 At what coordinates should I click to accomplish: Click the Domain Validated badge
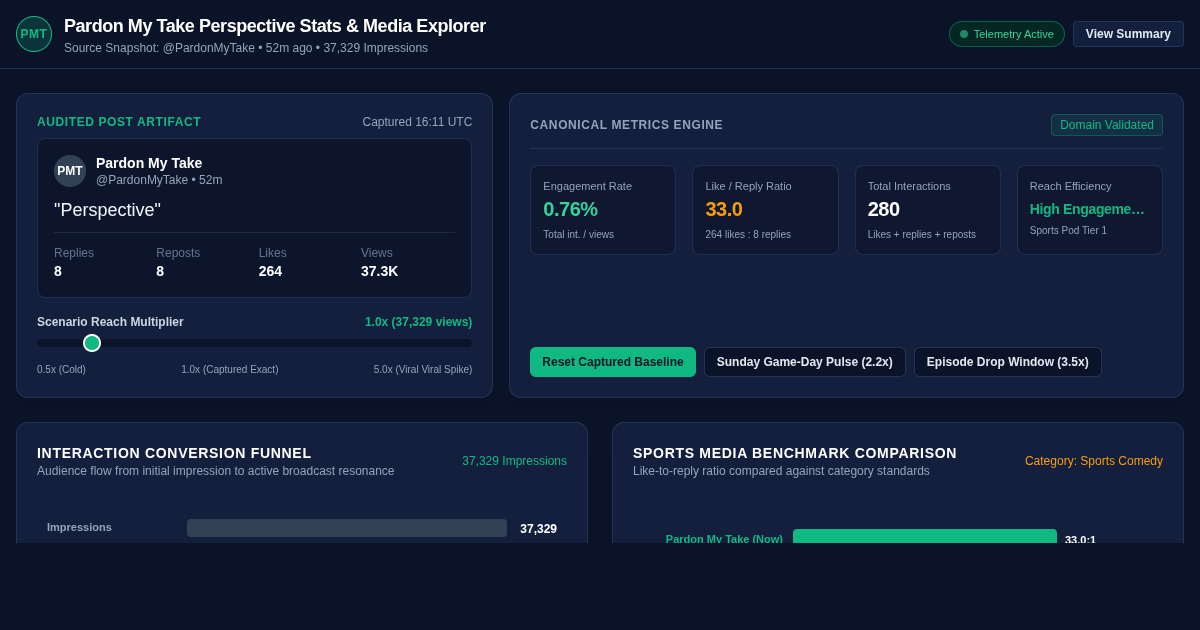1107,125
